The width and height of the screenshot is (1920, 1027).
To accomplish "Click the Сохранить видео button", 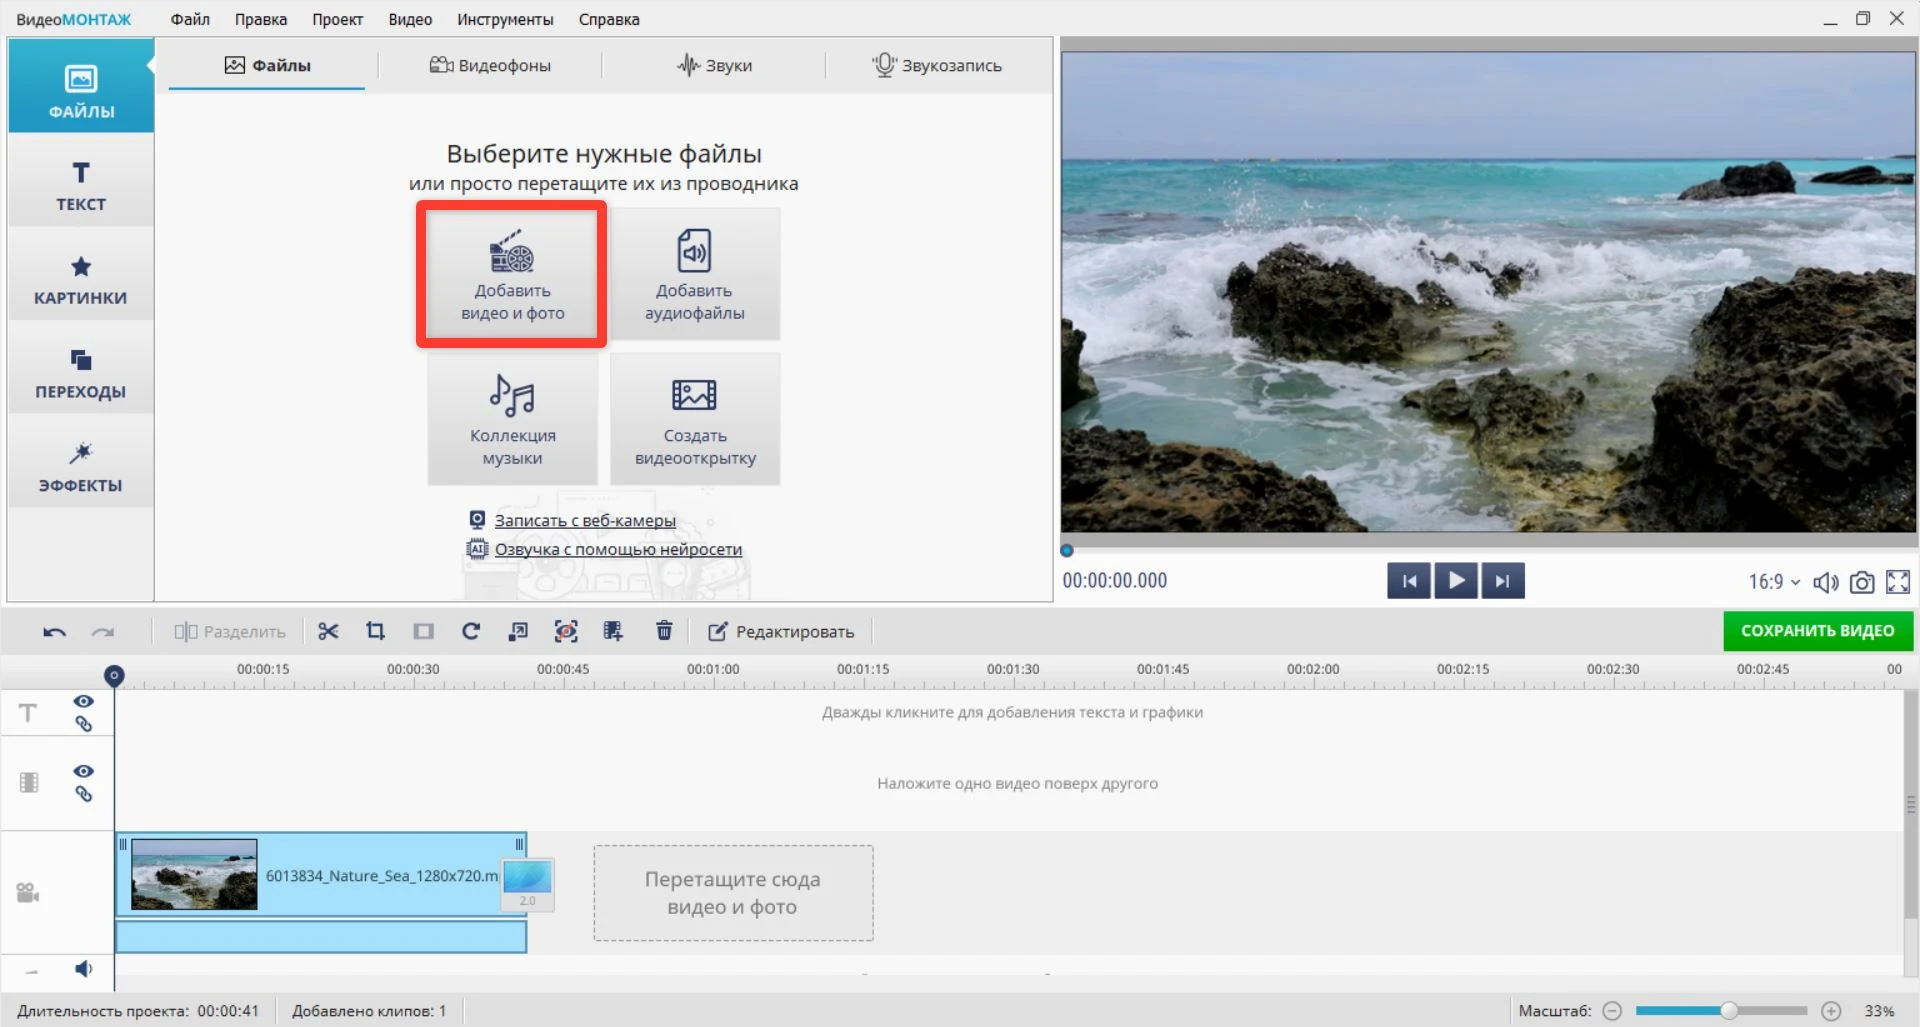I will click(1817, 631).
